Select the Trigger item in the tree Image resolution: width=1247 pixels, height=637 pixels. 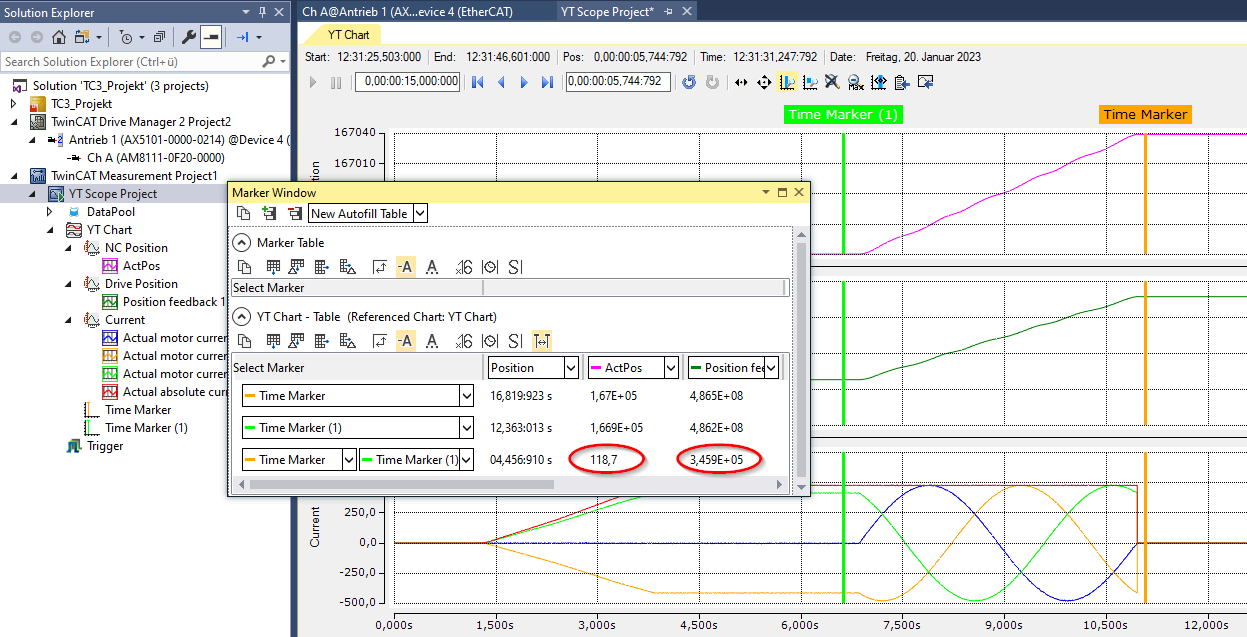105,446
